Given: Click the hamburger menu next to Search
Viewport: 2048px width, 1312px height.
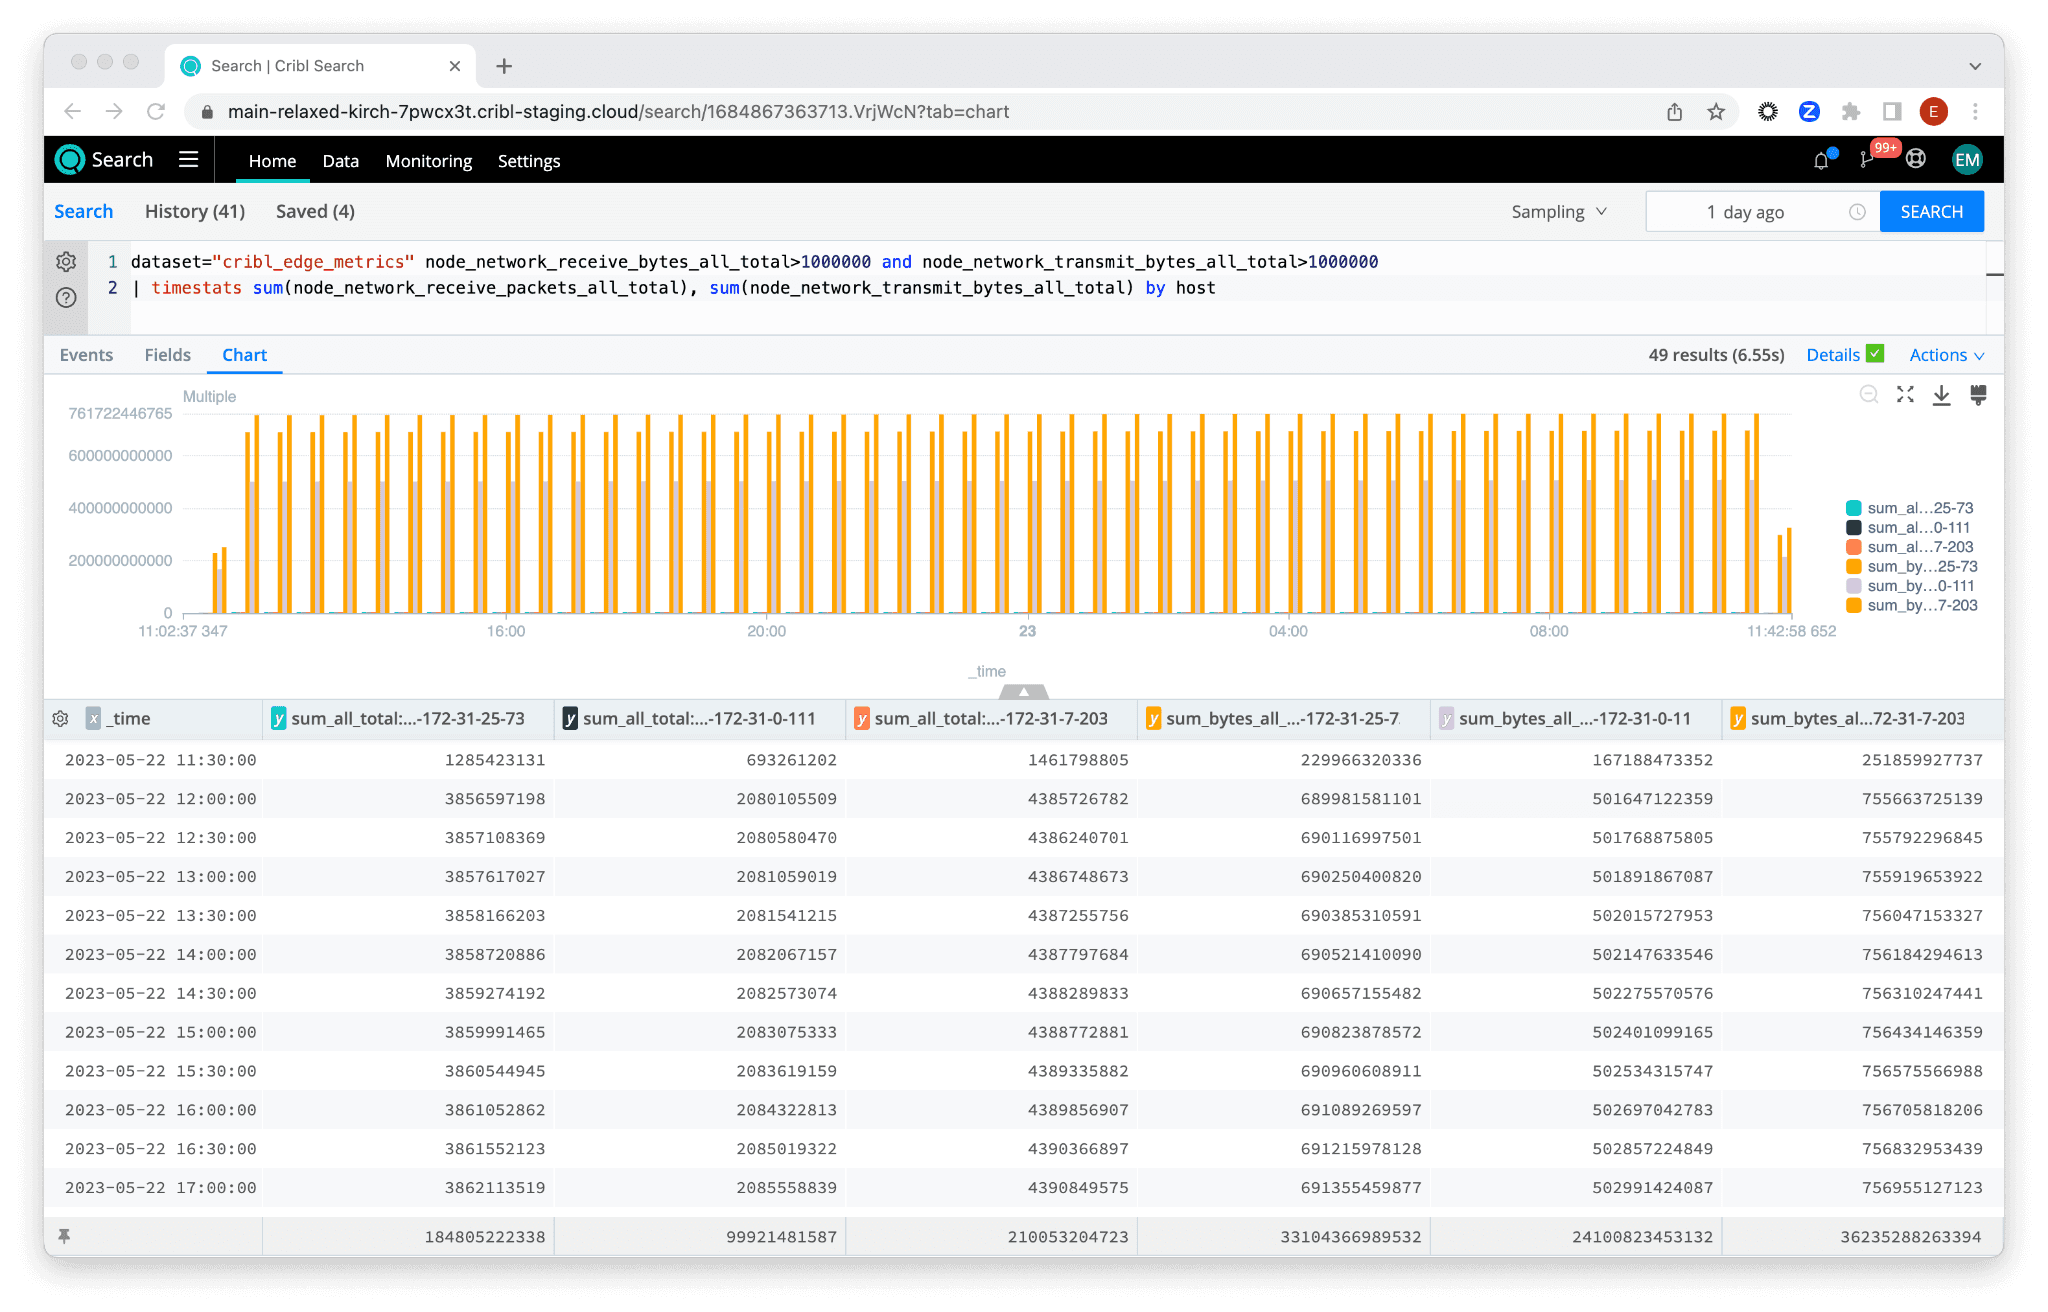Looking at the screenshot, I should point(188,160).
